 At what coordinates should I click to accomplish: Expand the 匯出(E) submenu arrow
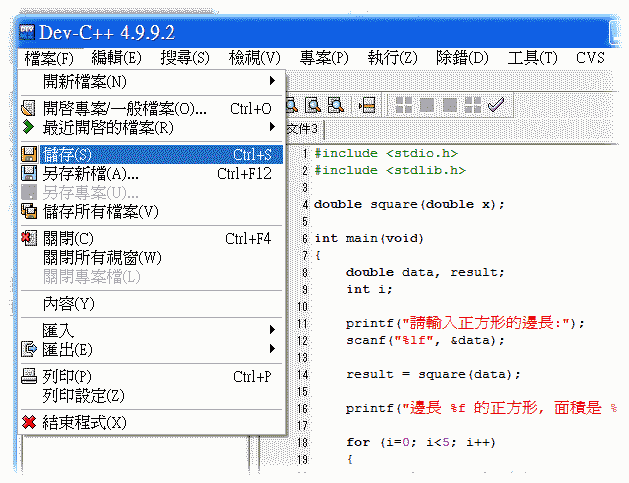point(272,349)
